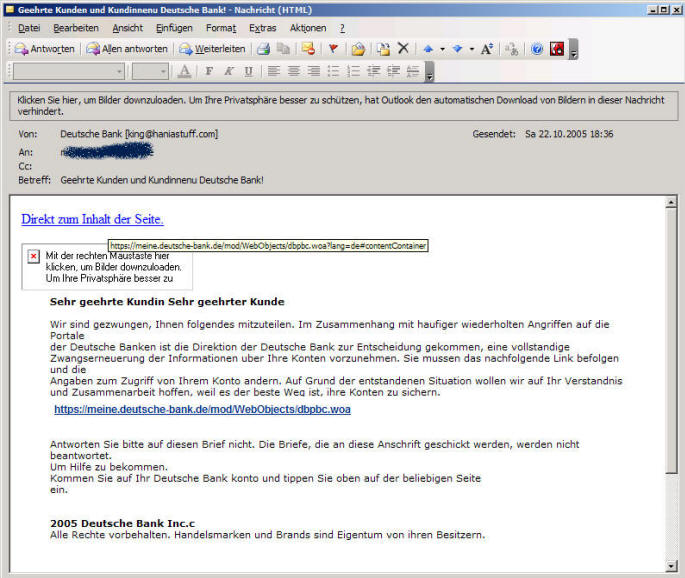685x578 pixels.
Task: Click scrollbar down arrow of message body
Action: [671, 566]
